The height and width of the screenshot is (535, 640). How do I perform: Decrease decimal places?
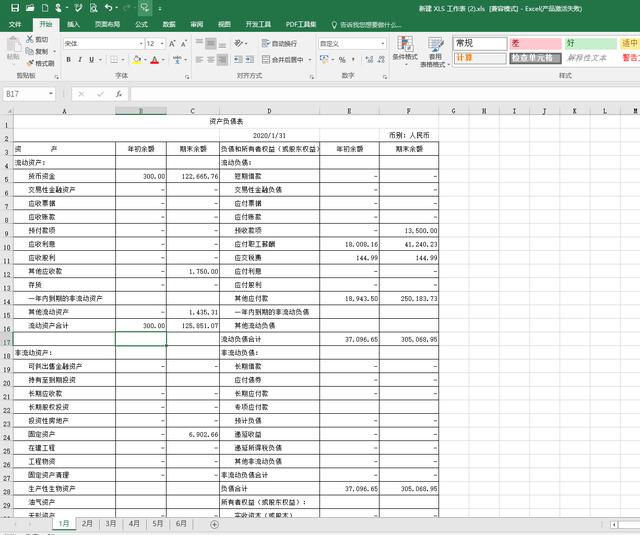pyautogui.click(x=382, y=60)
